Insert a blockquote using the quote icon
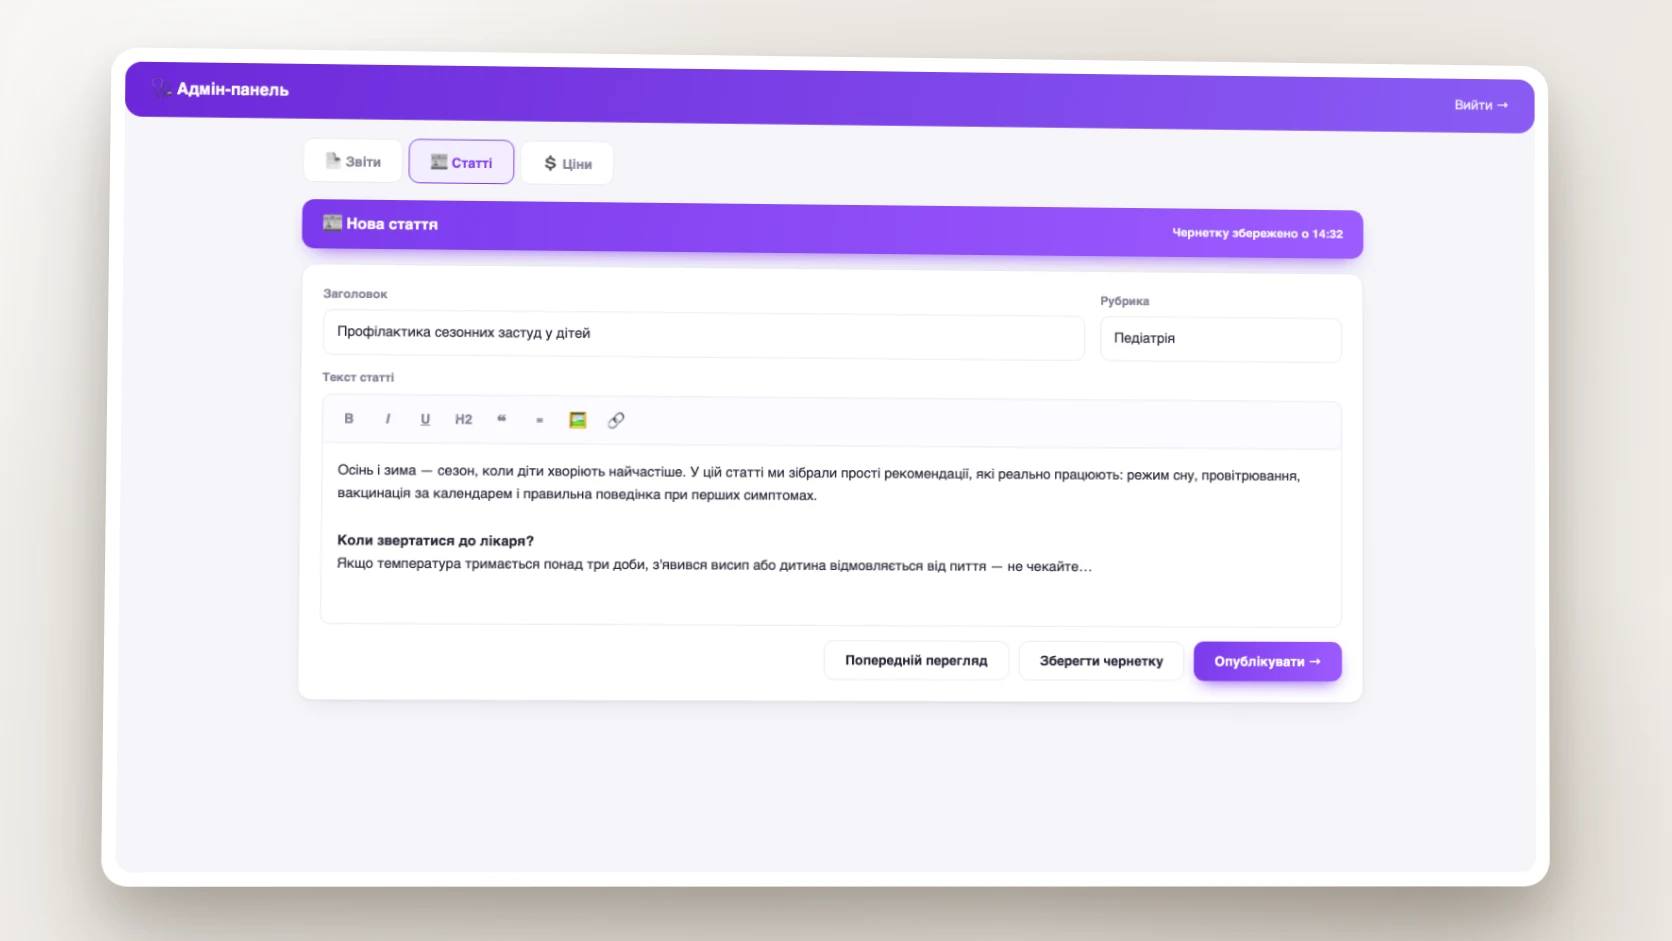This screenshot has height=941, width=1672. pos(502,419)
